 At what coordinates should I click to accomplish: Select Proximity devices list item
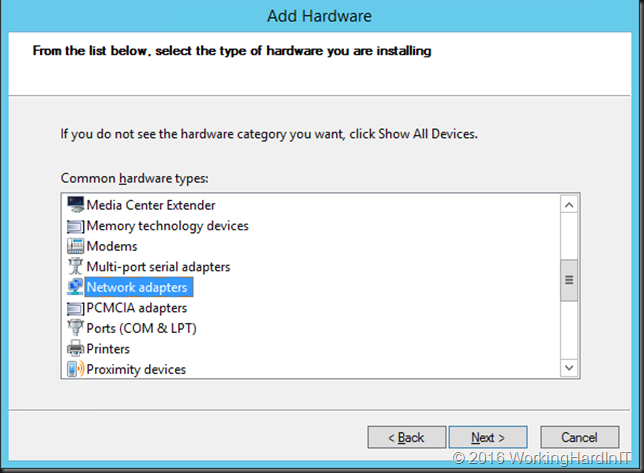[136, 370]
